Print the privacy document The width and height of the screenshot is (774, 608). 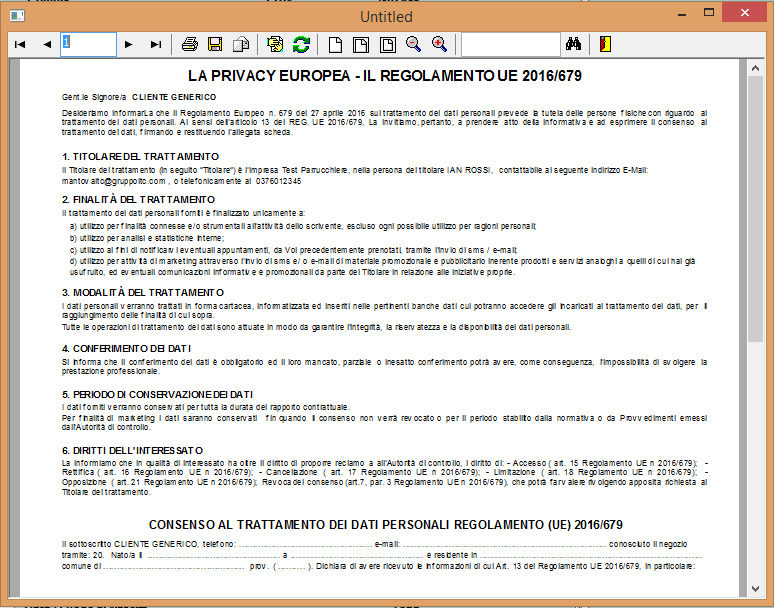(x=190, y=45)
